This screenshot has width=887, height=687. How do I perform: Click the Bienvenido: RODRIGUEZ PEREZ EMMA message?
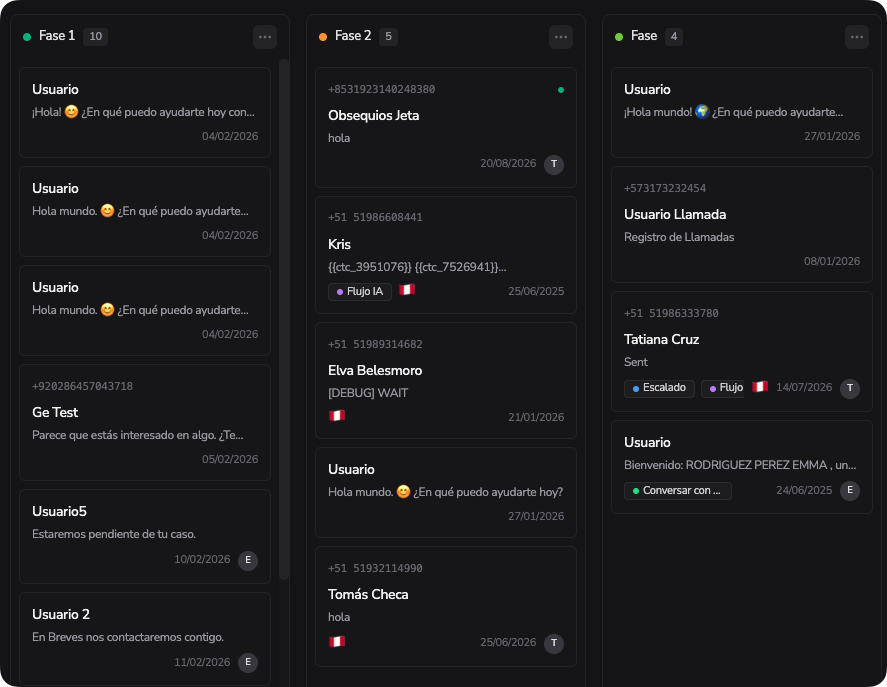click(740, 465)
